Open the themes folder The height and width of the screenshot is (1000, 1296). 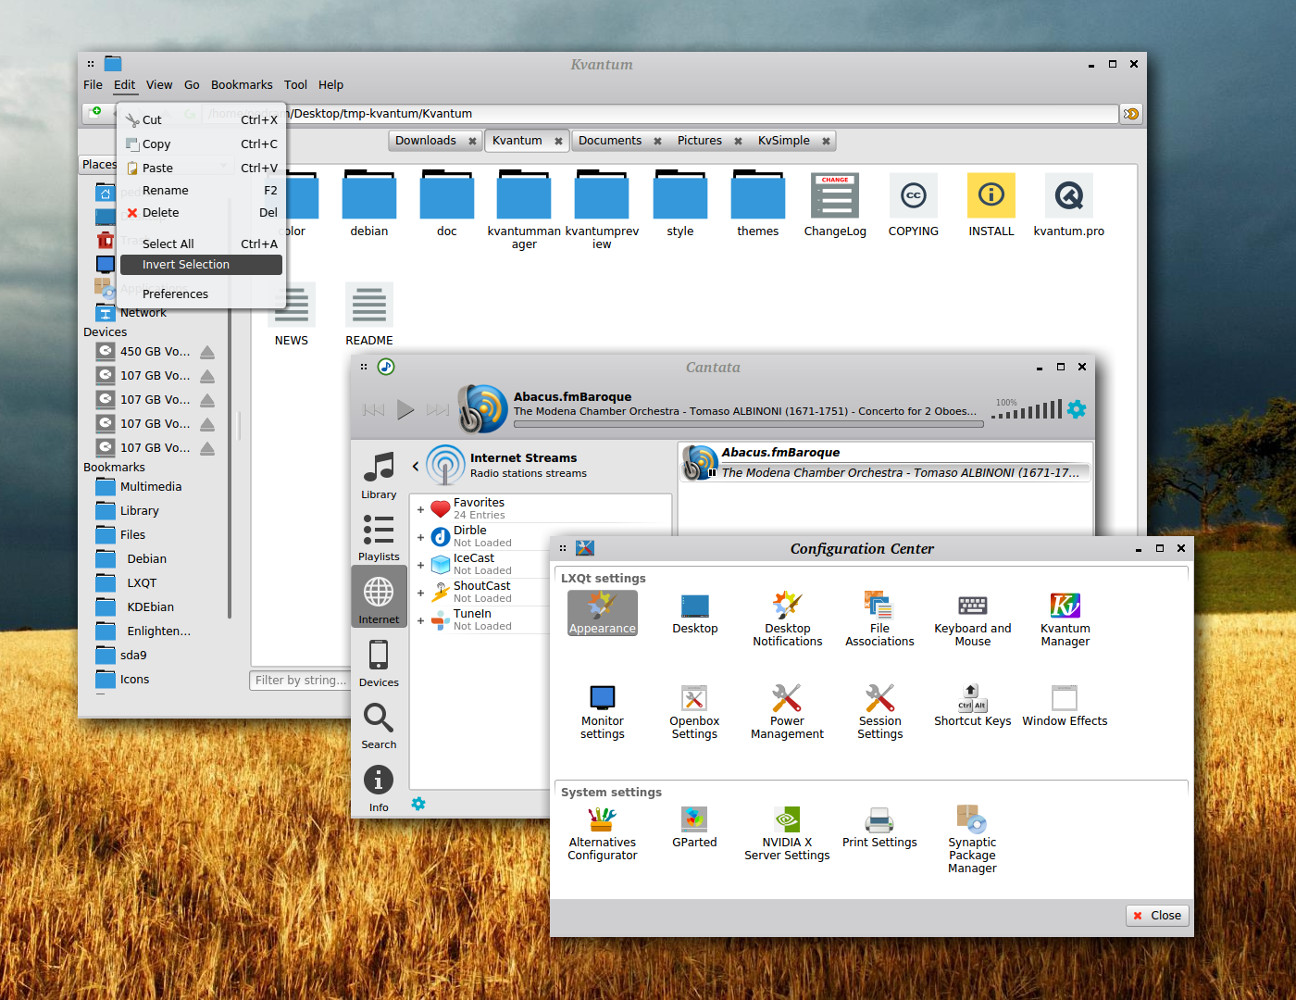758,205
